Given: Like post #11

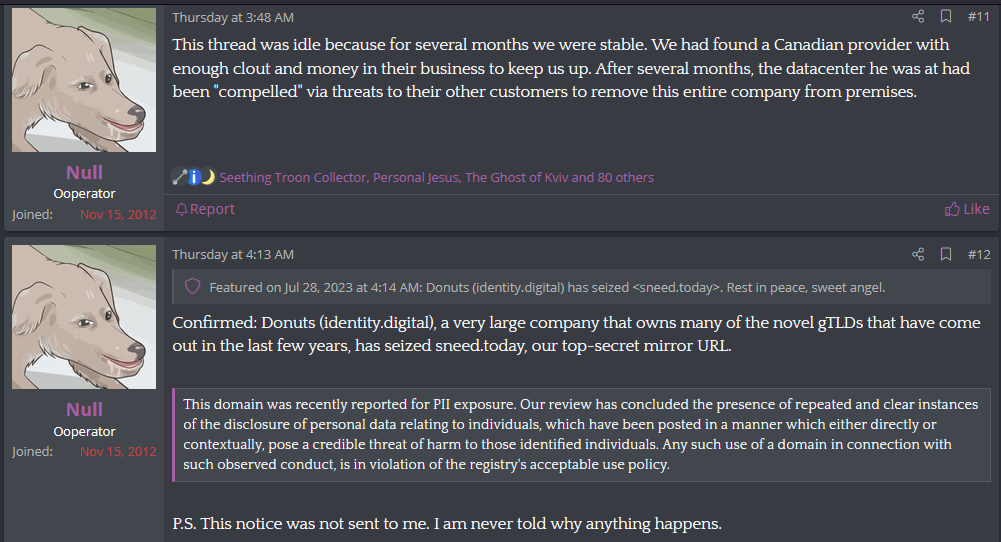Looking at the screenshot, I should click(x=967, y=209).
